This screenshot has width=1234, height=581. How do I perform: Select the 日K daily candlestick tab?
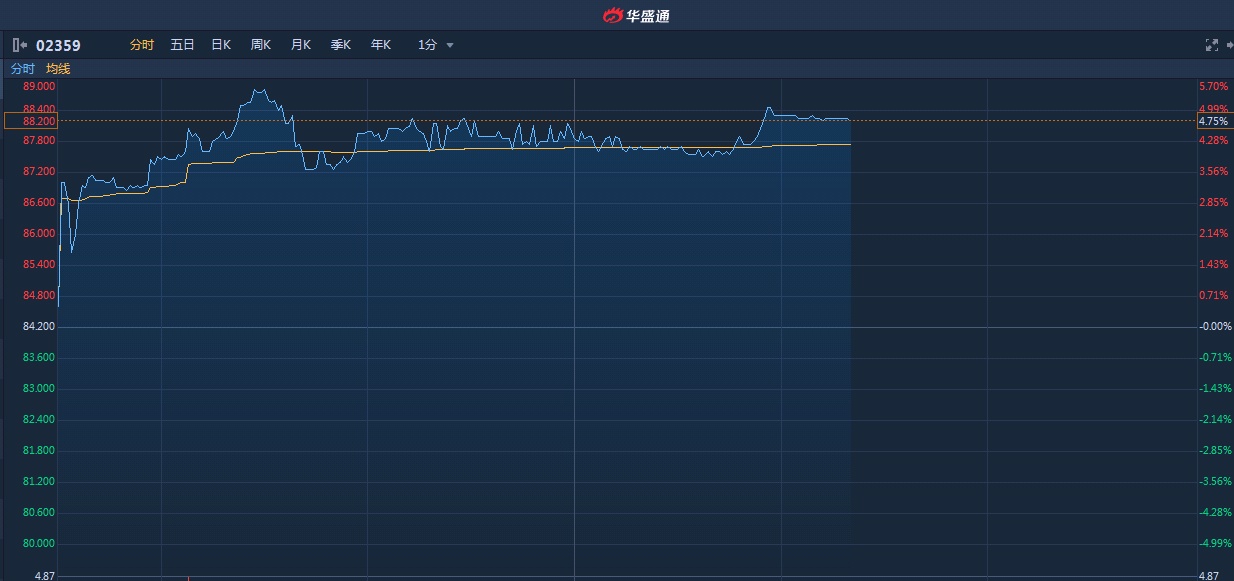221,45
